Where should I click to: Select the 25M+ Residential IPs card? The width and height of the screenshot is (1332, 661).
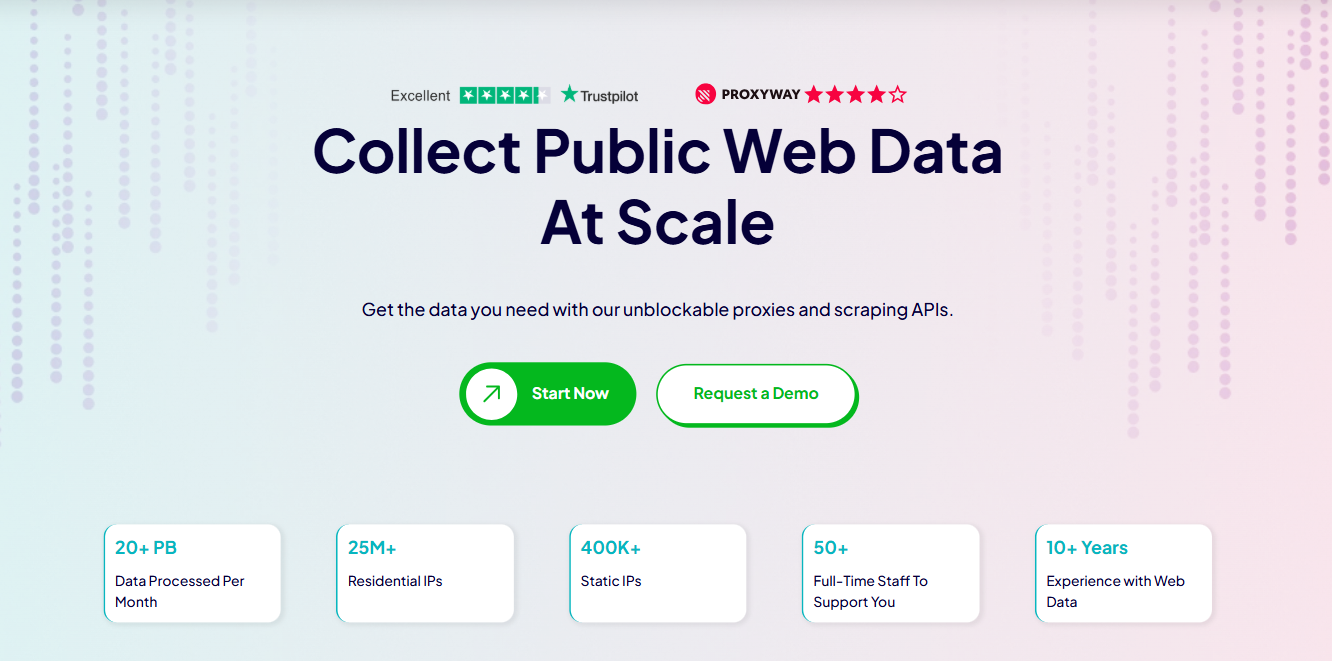click(x=425, y=573)
